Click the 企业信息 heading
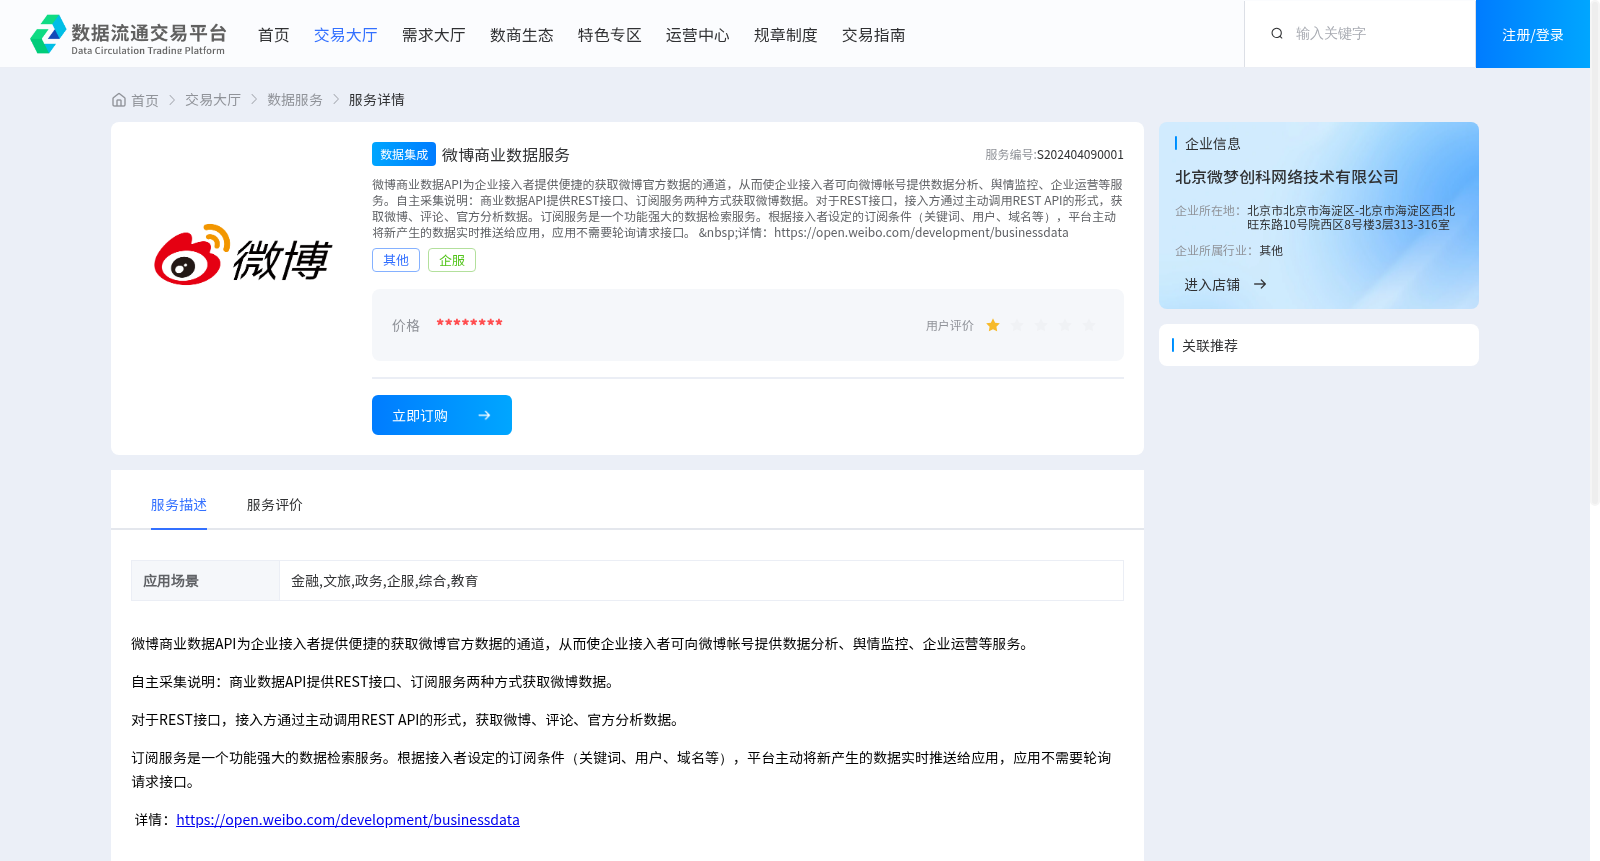 1213,144
